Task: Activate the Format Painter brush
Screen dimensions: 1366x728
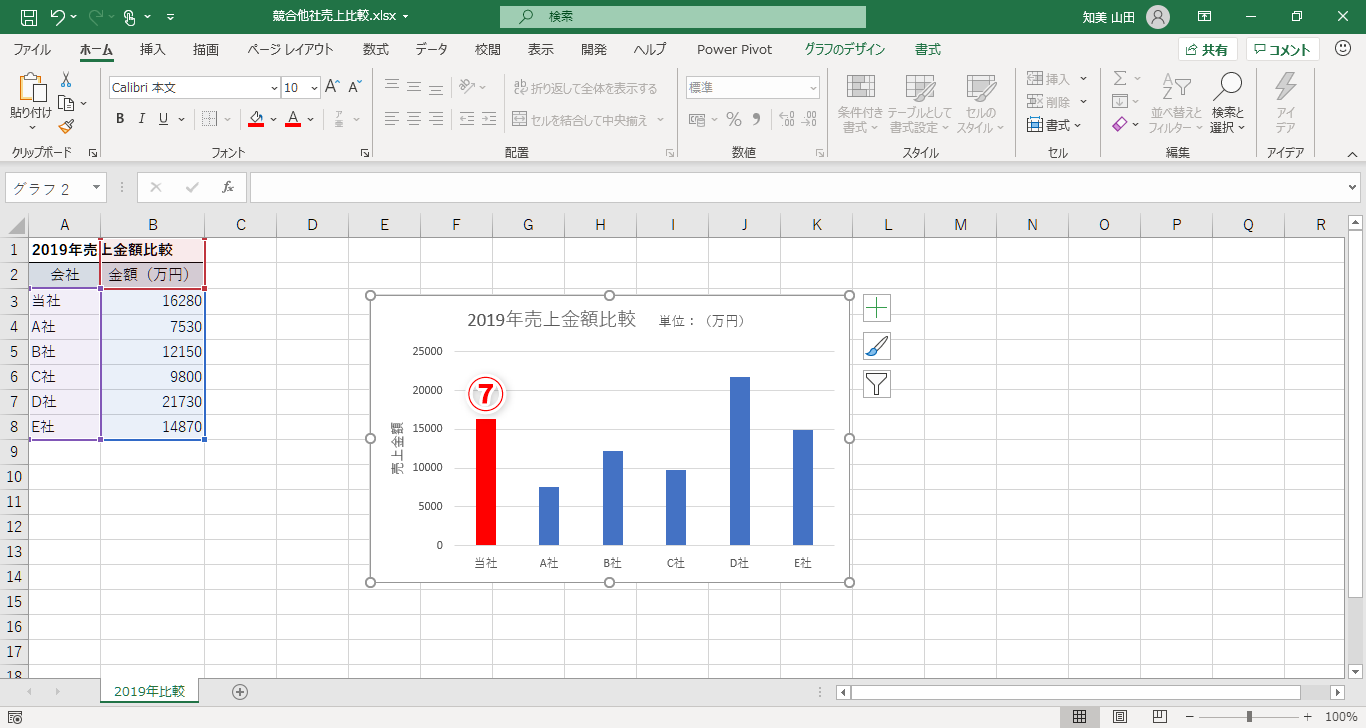Action: coord(66,126)
